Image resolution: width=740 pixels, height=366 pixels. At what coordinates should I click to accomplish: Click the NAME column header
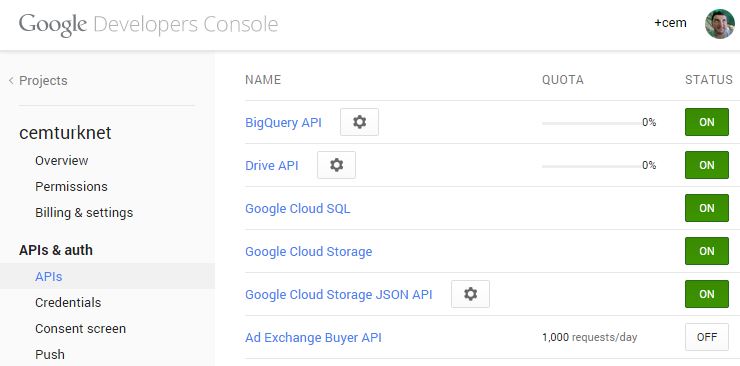point(263,80)
